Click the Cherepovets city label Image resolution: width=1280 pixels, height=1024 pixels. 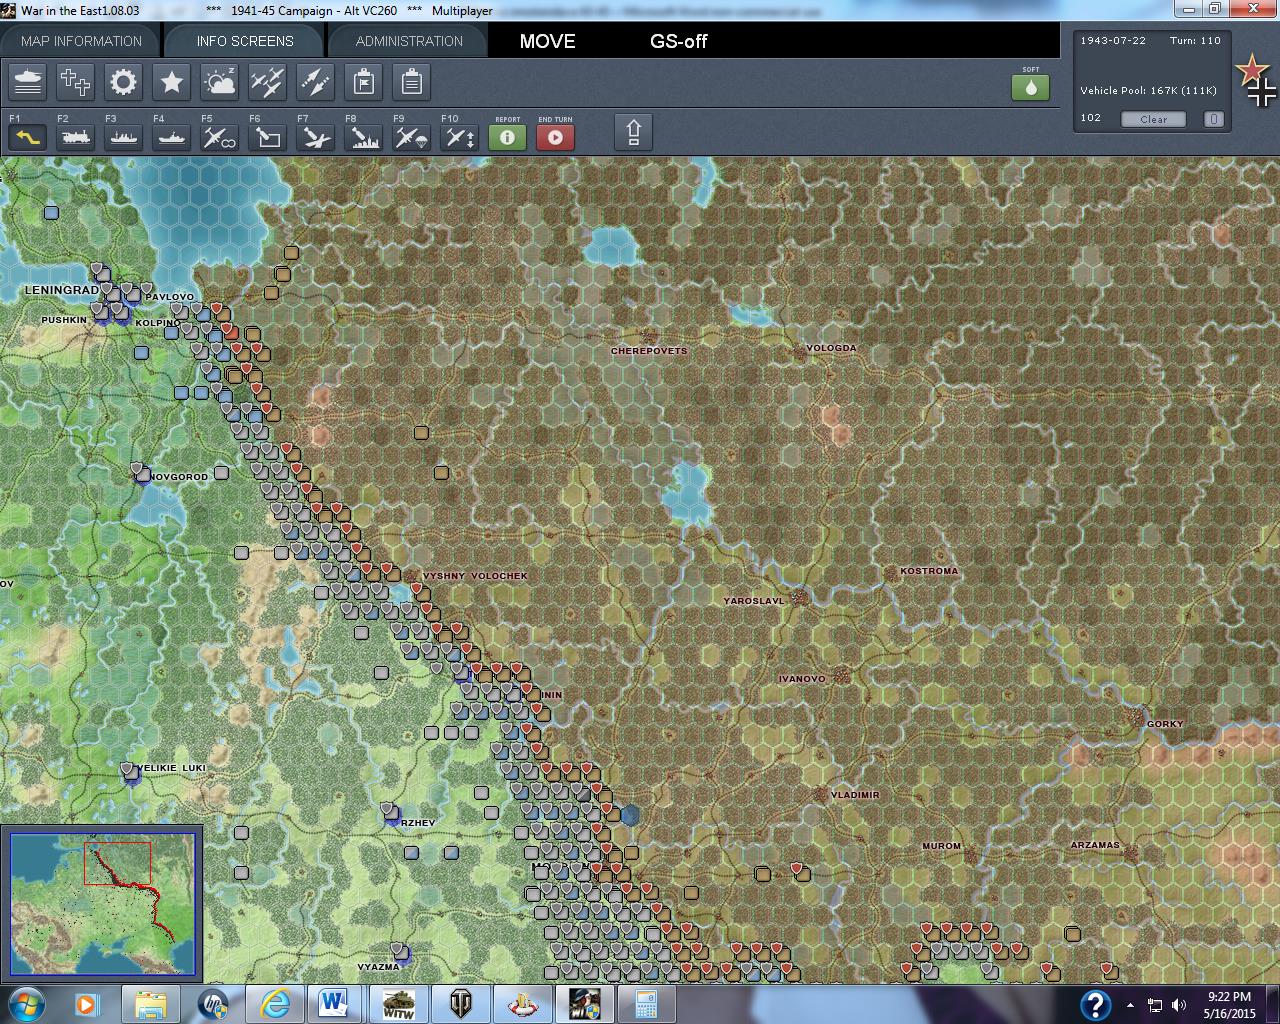[649, 351]
